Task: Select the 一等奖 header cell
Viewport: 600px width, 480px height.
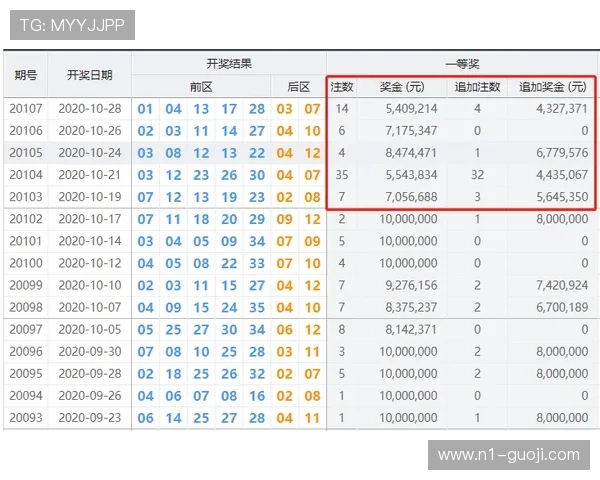Action: coord(462,63)
